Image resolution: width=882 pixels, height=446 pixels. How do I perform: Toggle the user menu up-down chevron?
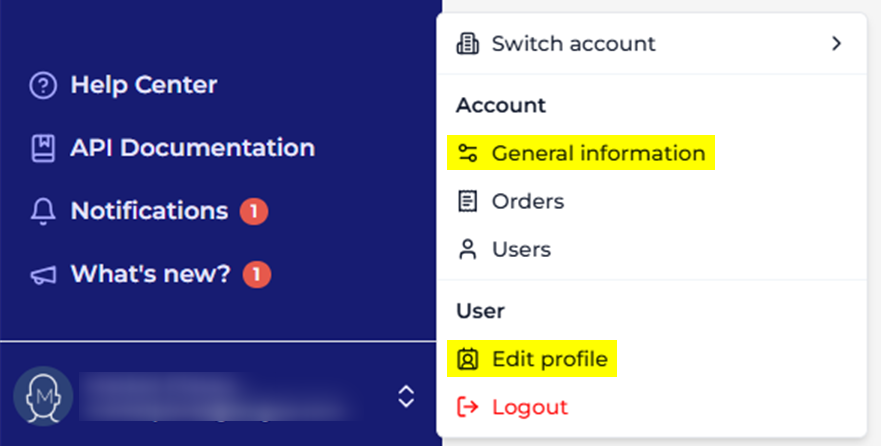click(x=406, y=396)
